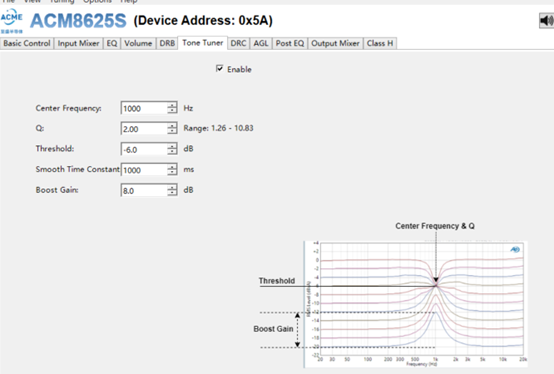Open the Input Mixer tab
Image resolution: width=554 pixels, height=374 pixels.
(78, 43)
